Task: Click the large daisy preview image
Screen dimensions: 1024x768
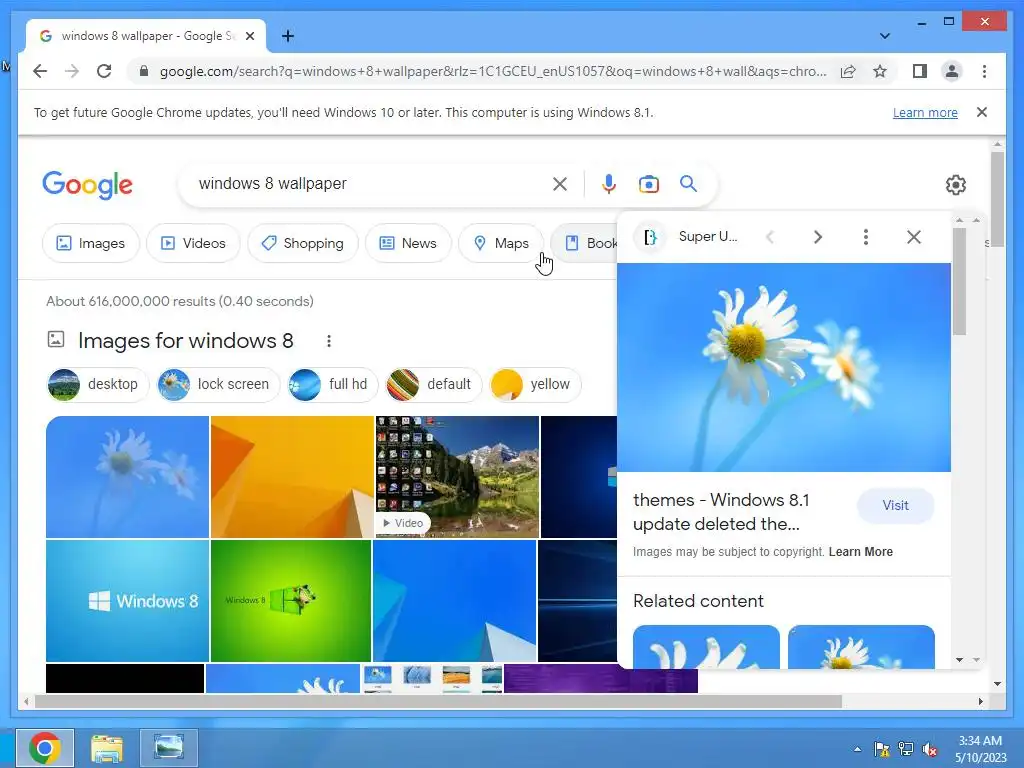Action: 784,367
